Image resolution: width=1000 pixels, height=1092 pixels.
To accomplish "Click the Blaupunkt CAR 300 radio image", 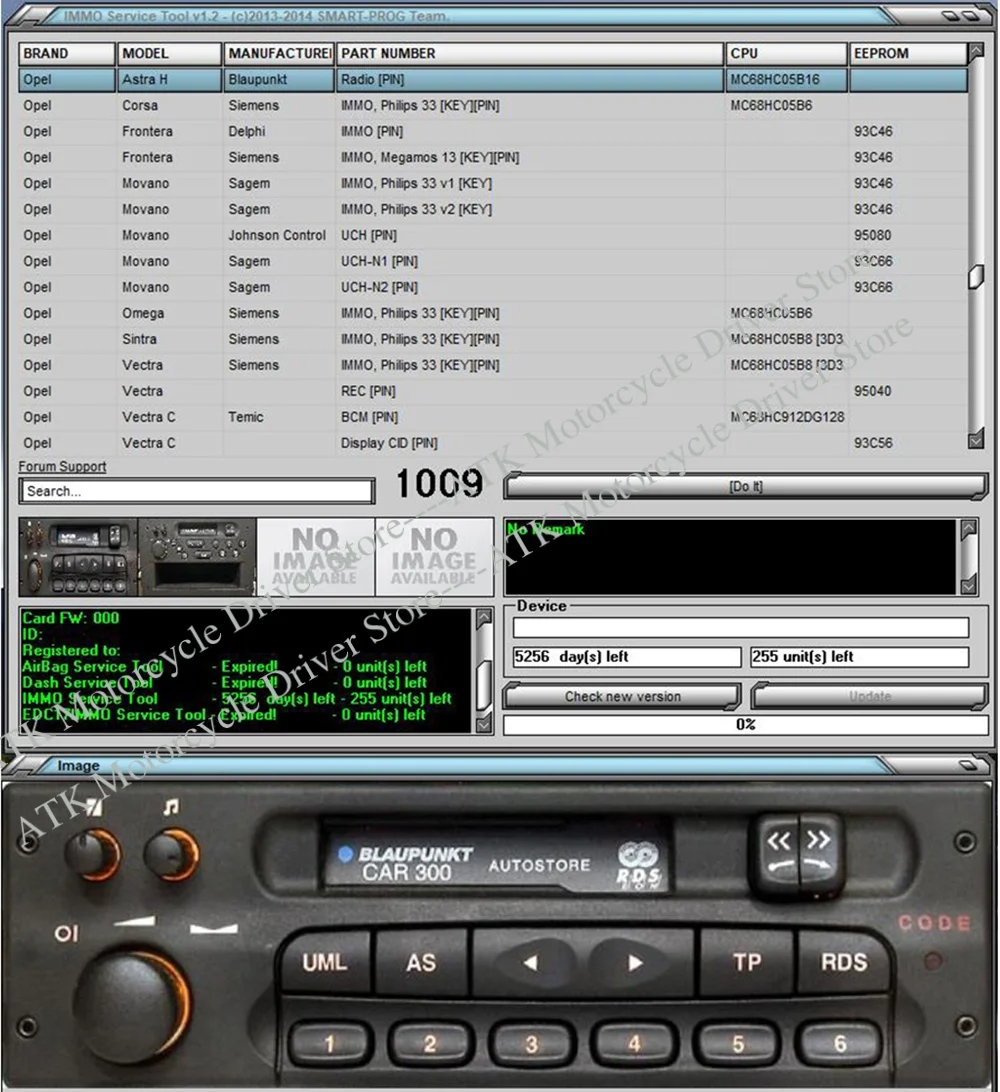I will [x=499, y=935].
